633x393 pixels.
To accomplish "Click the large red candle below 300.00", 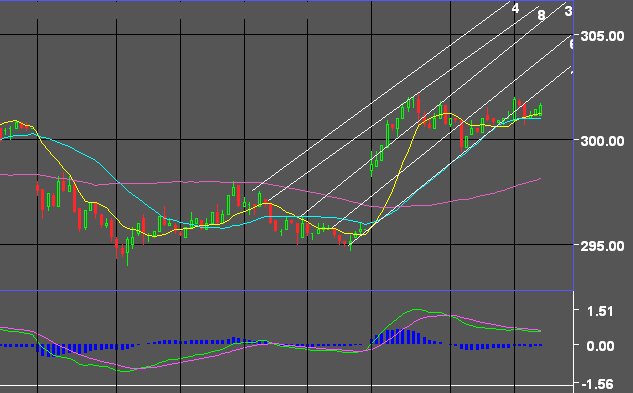I will [461, 136].
